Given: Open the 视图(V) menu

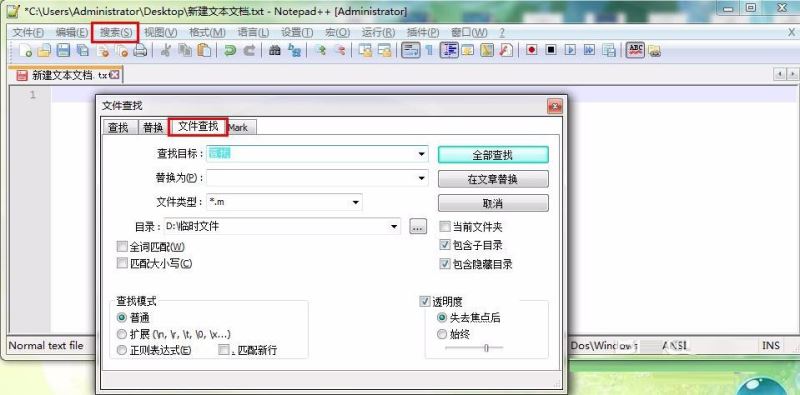Looking at the screenshot, I should click(x=161, y=33).
